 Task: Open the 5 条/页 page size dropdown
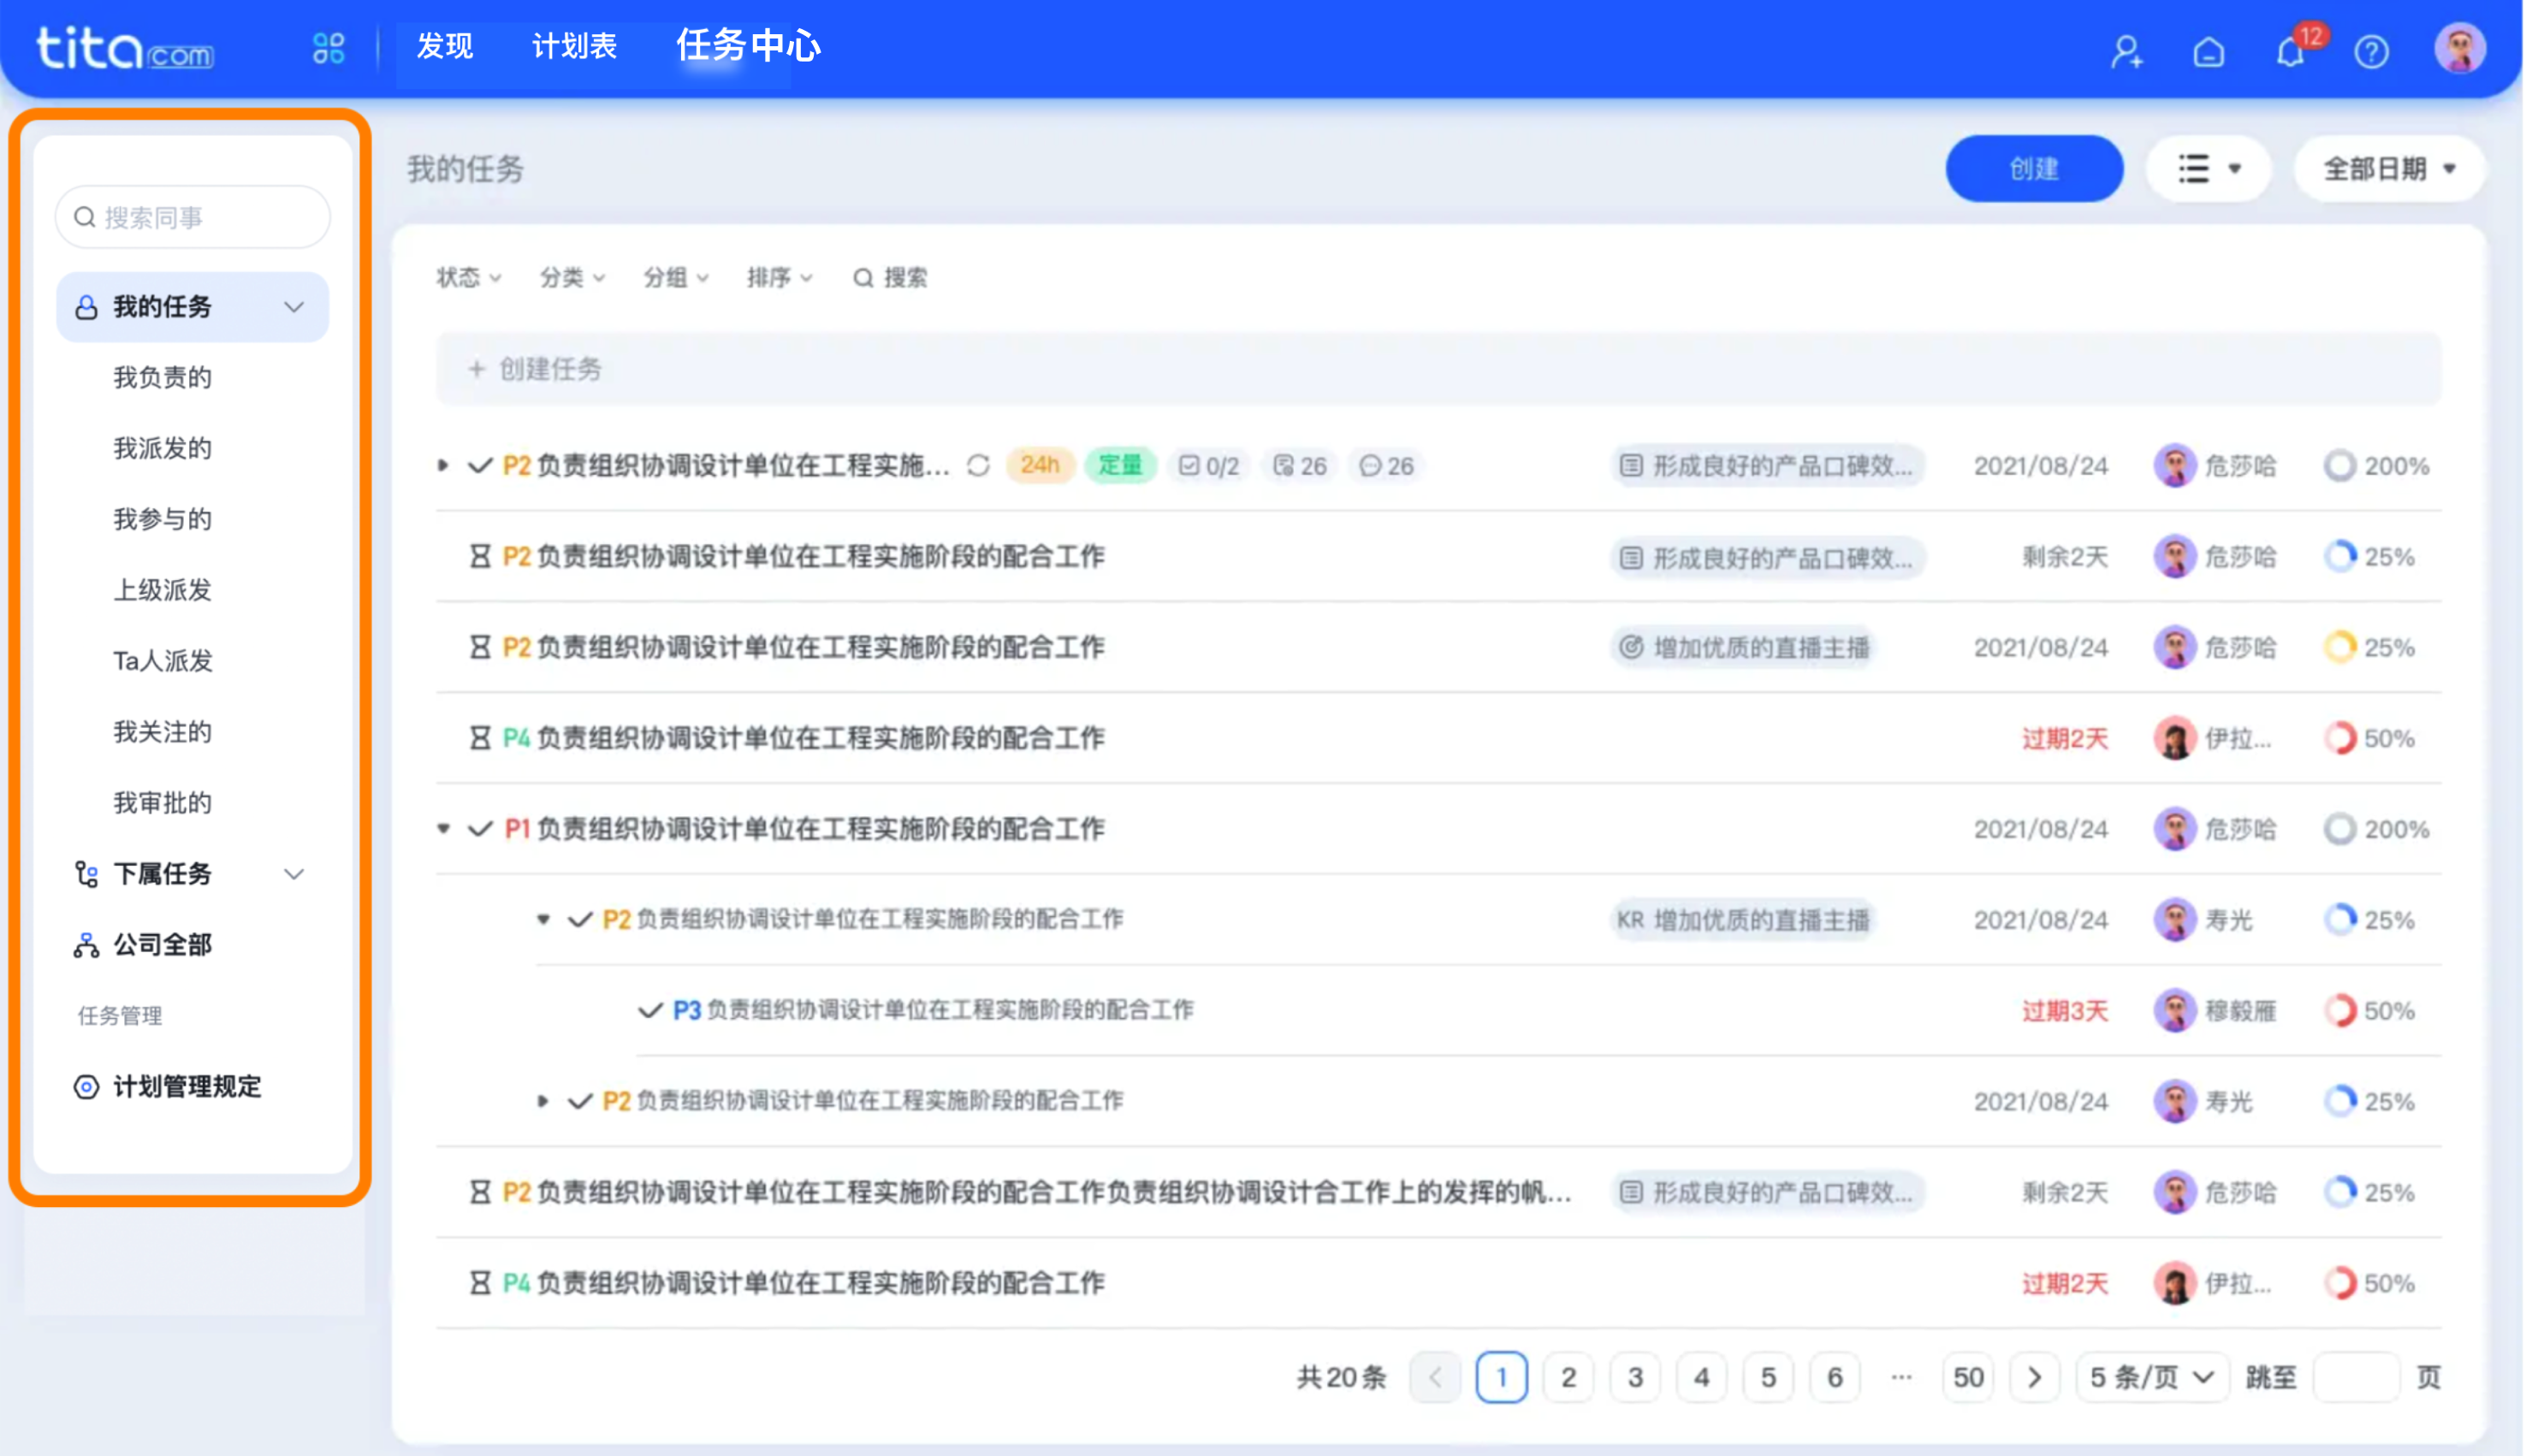2152,1379
